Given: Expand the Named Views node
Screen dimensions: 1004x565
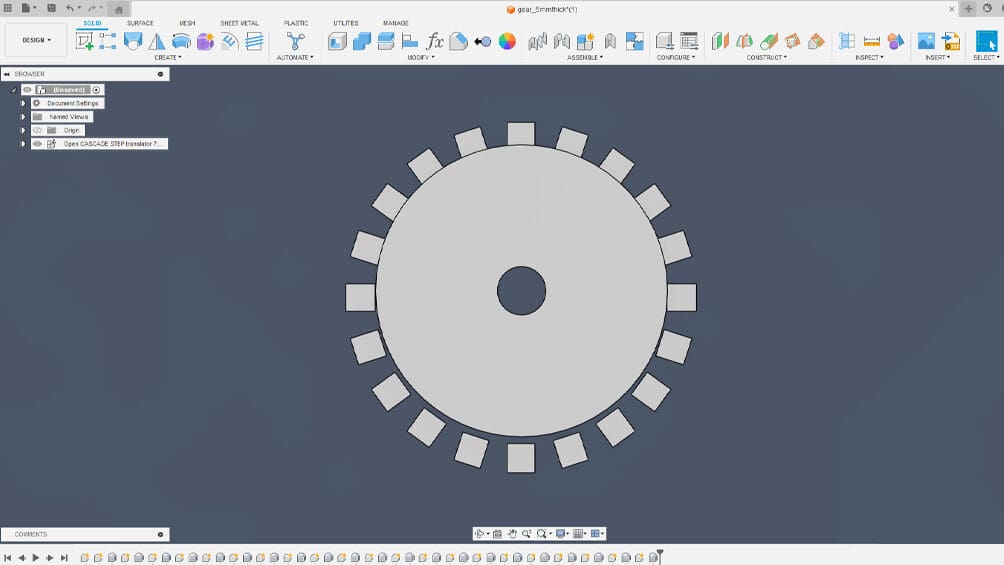Looking at the screenshot, I should pos(23,117).
